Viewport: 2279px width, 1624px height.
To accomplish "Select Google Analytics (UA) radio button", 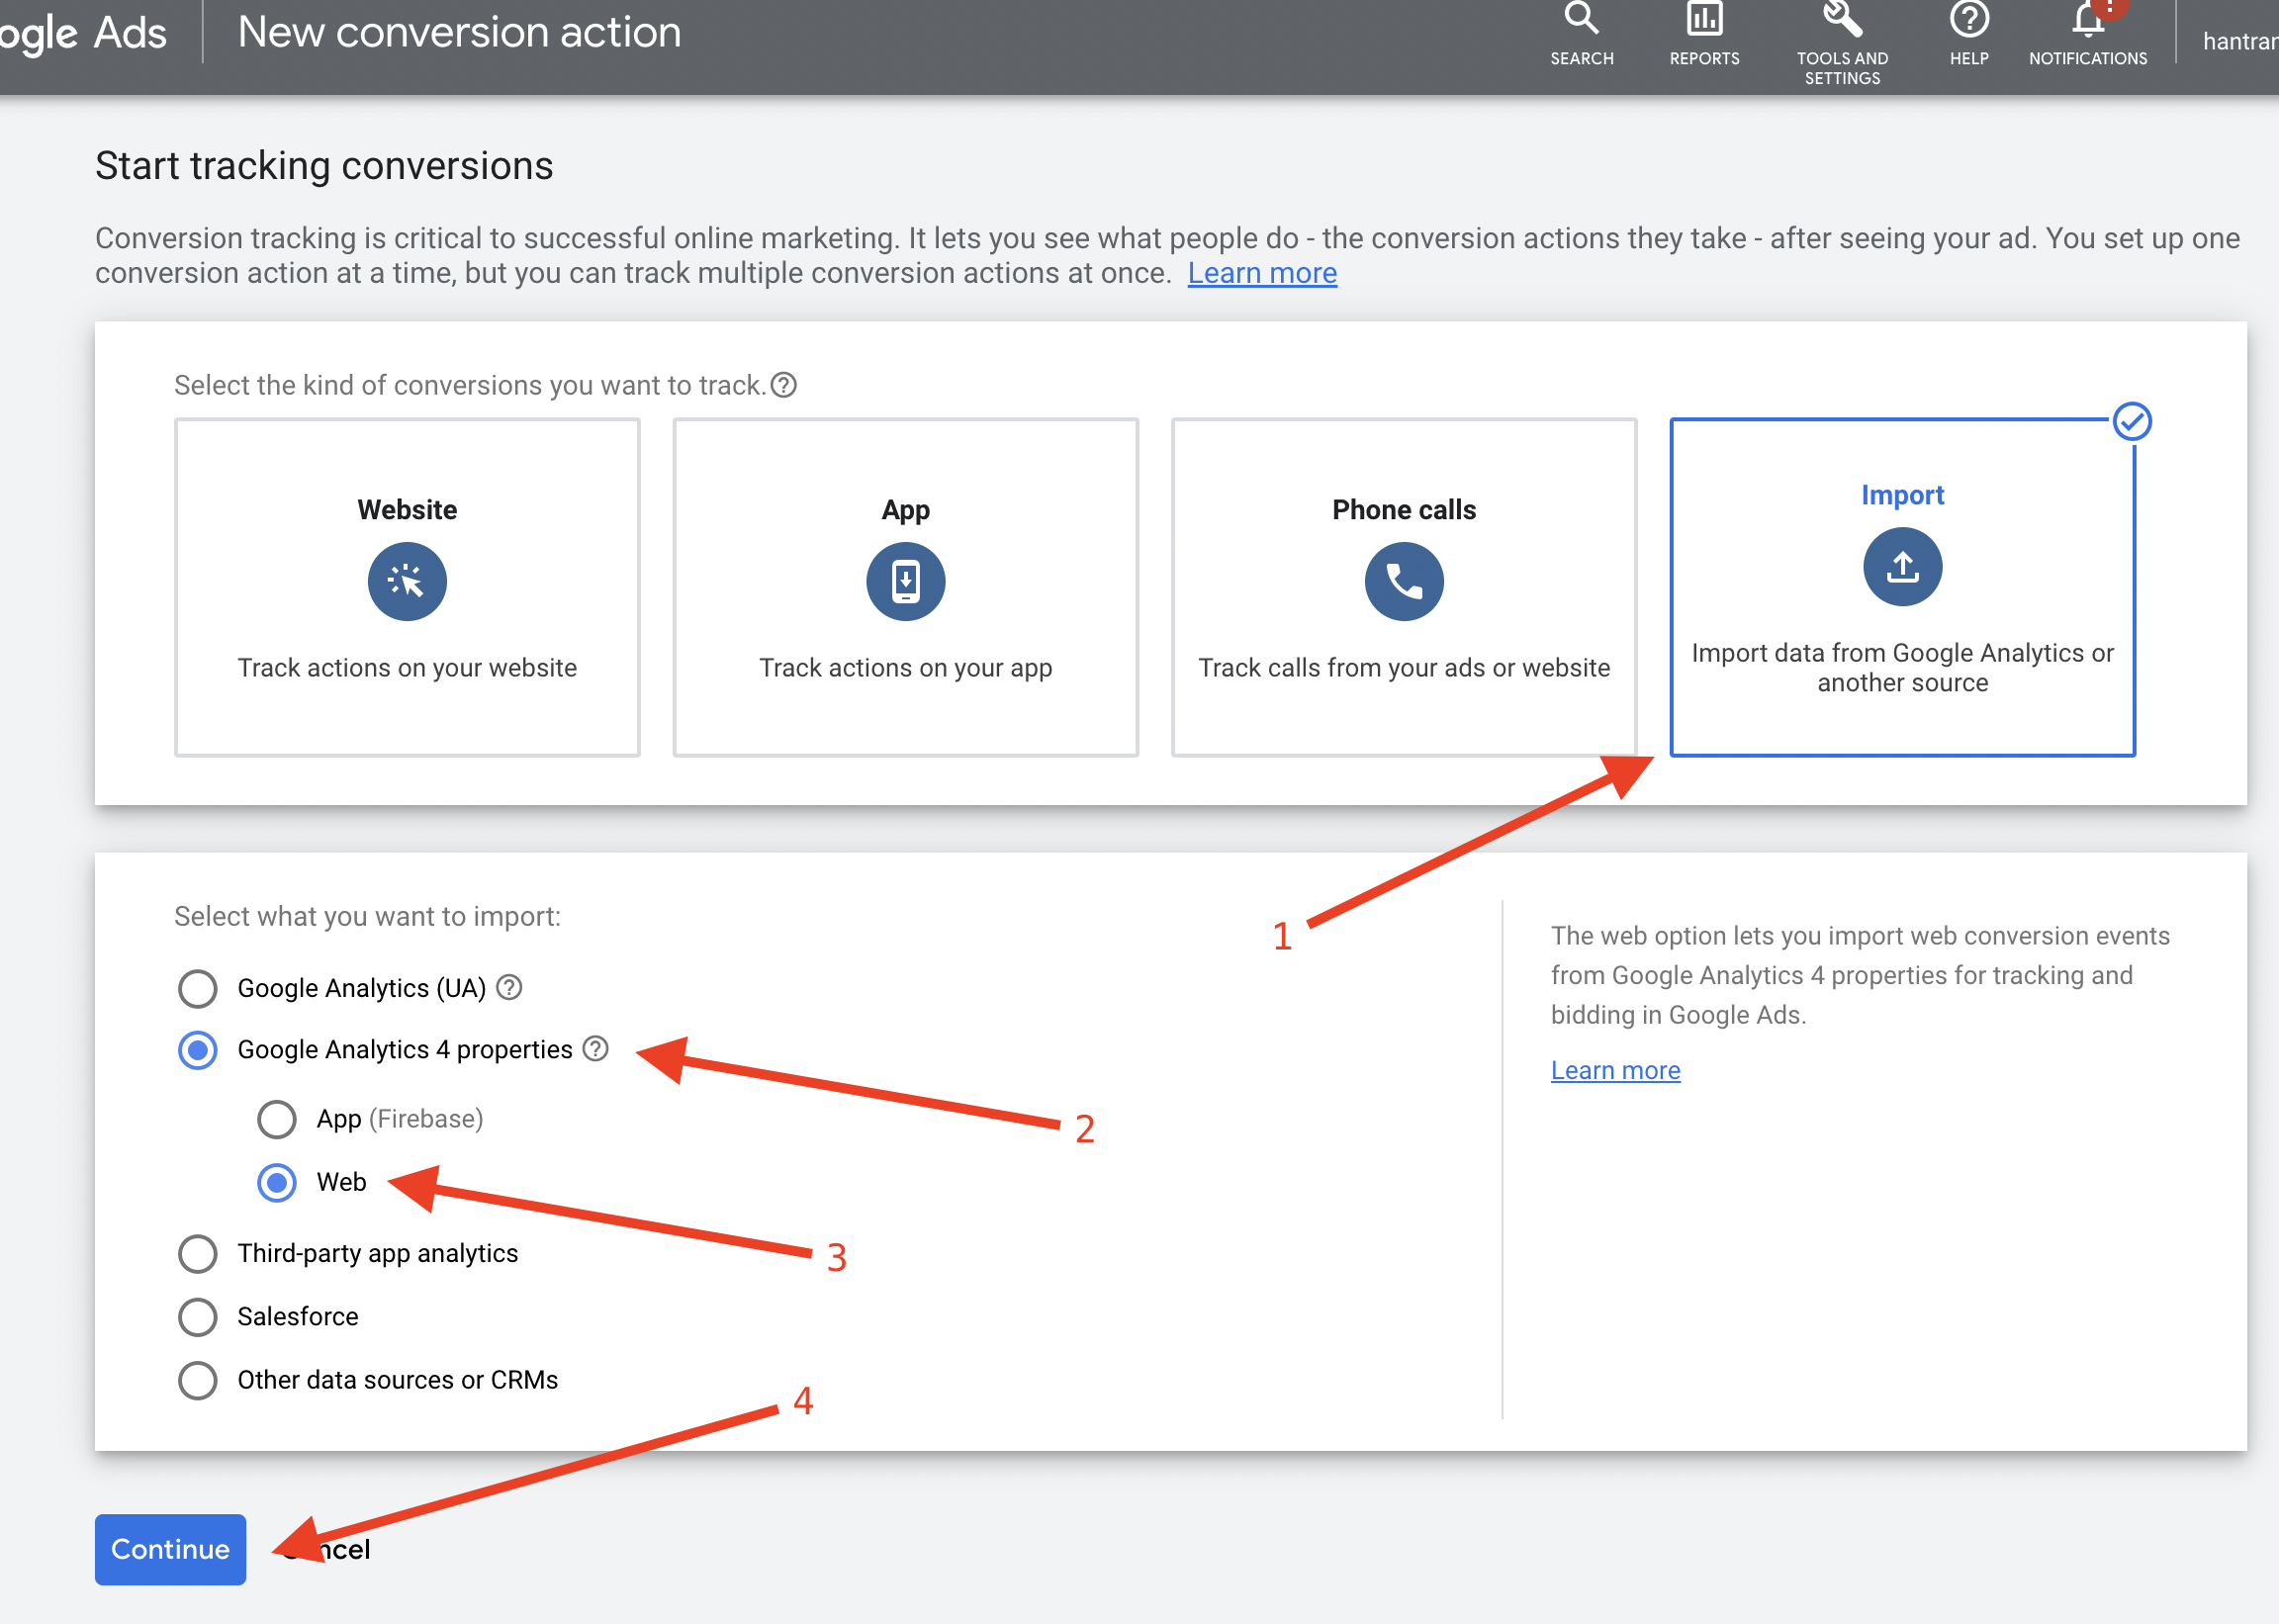I will 198,988.
